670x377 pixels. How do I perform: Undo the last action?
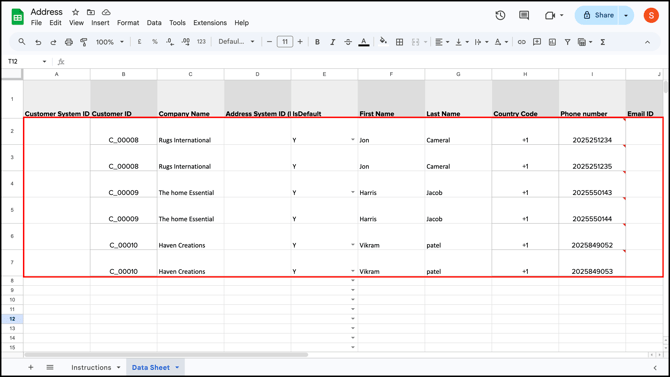coord(38,42)
